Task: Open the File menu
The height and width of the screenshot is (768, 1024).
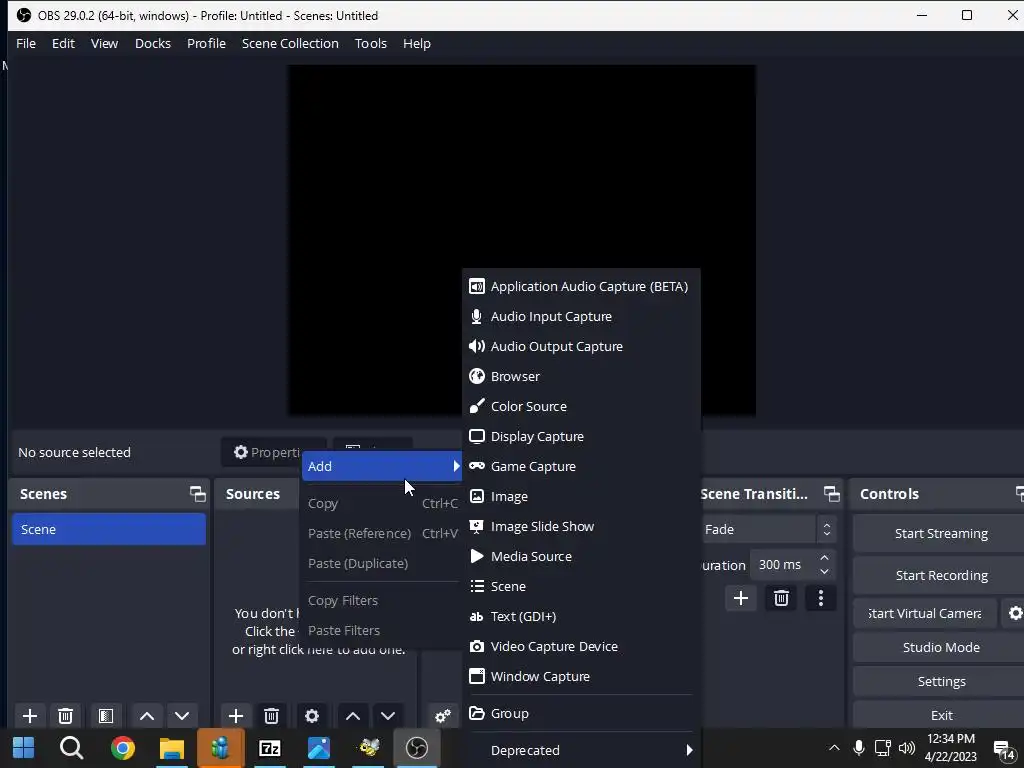Action: [x=26, y=44]
